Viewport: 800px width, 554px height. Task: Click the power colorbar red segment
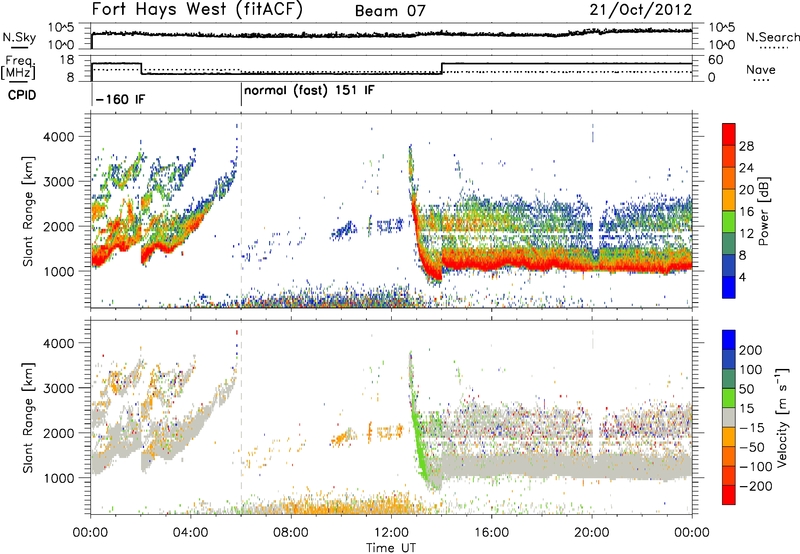click(x=729, y=135)
